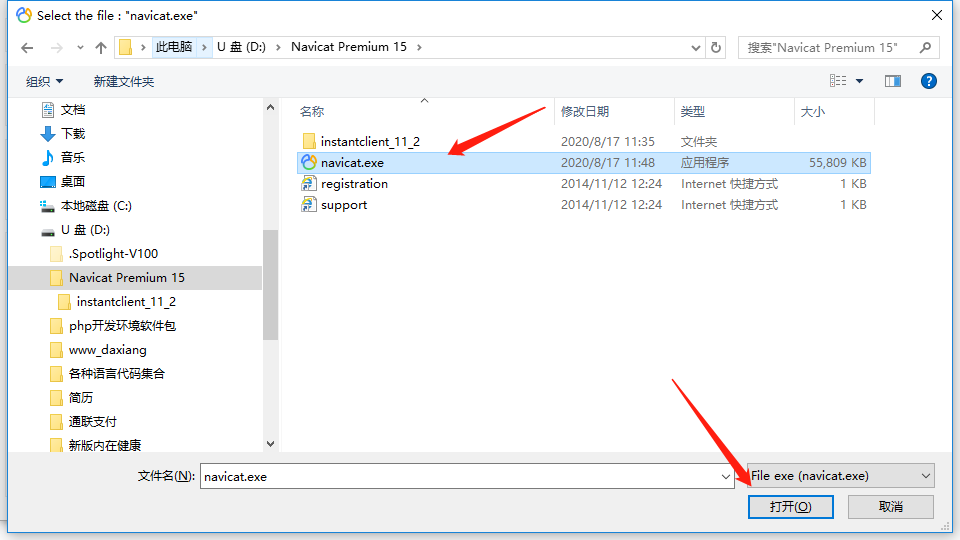Open the help button

[928, 81]
